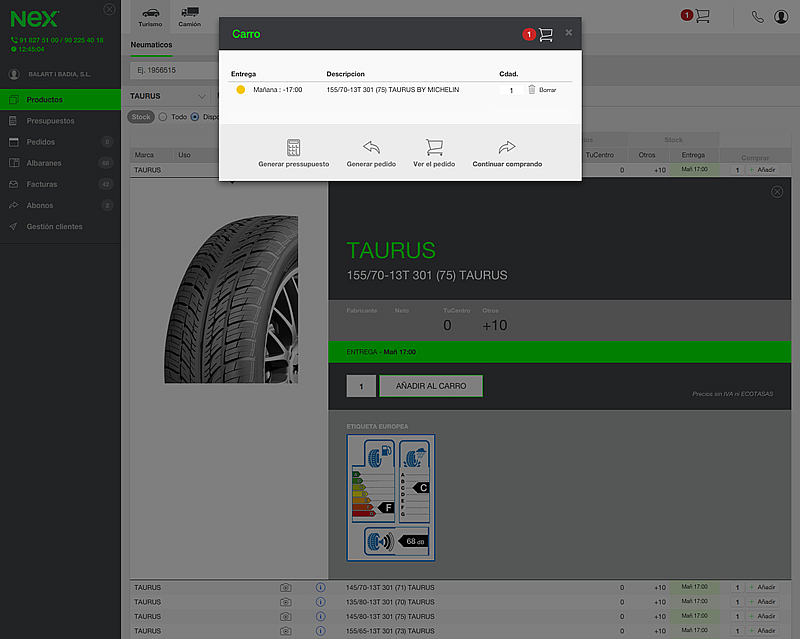Click the green ENTREGA Mañ 17:00 bar
Image resolution: width=800 pixels, height=639 pixels.
coord(560,352)
